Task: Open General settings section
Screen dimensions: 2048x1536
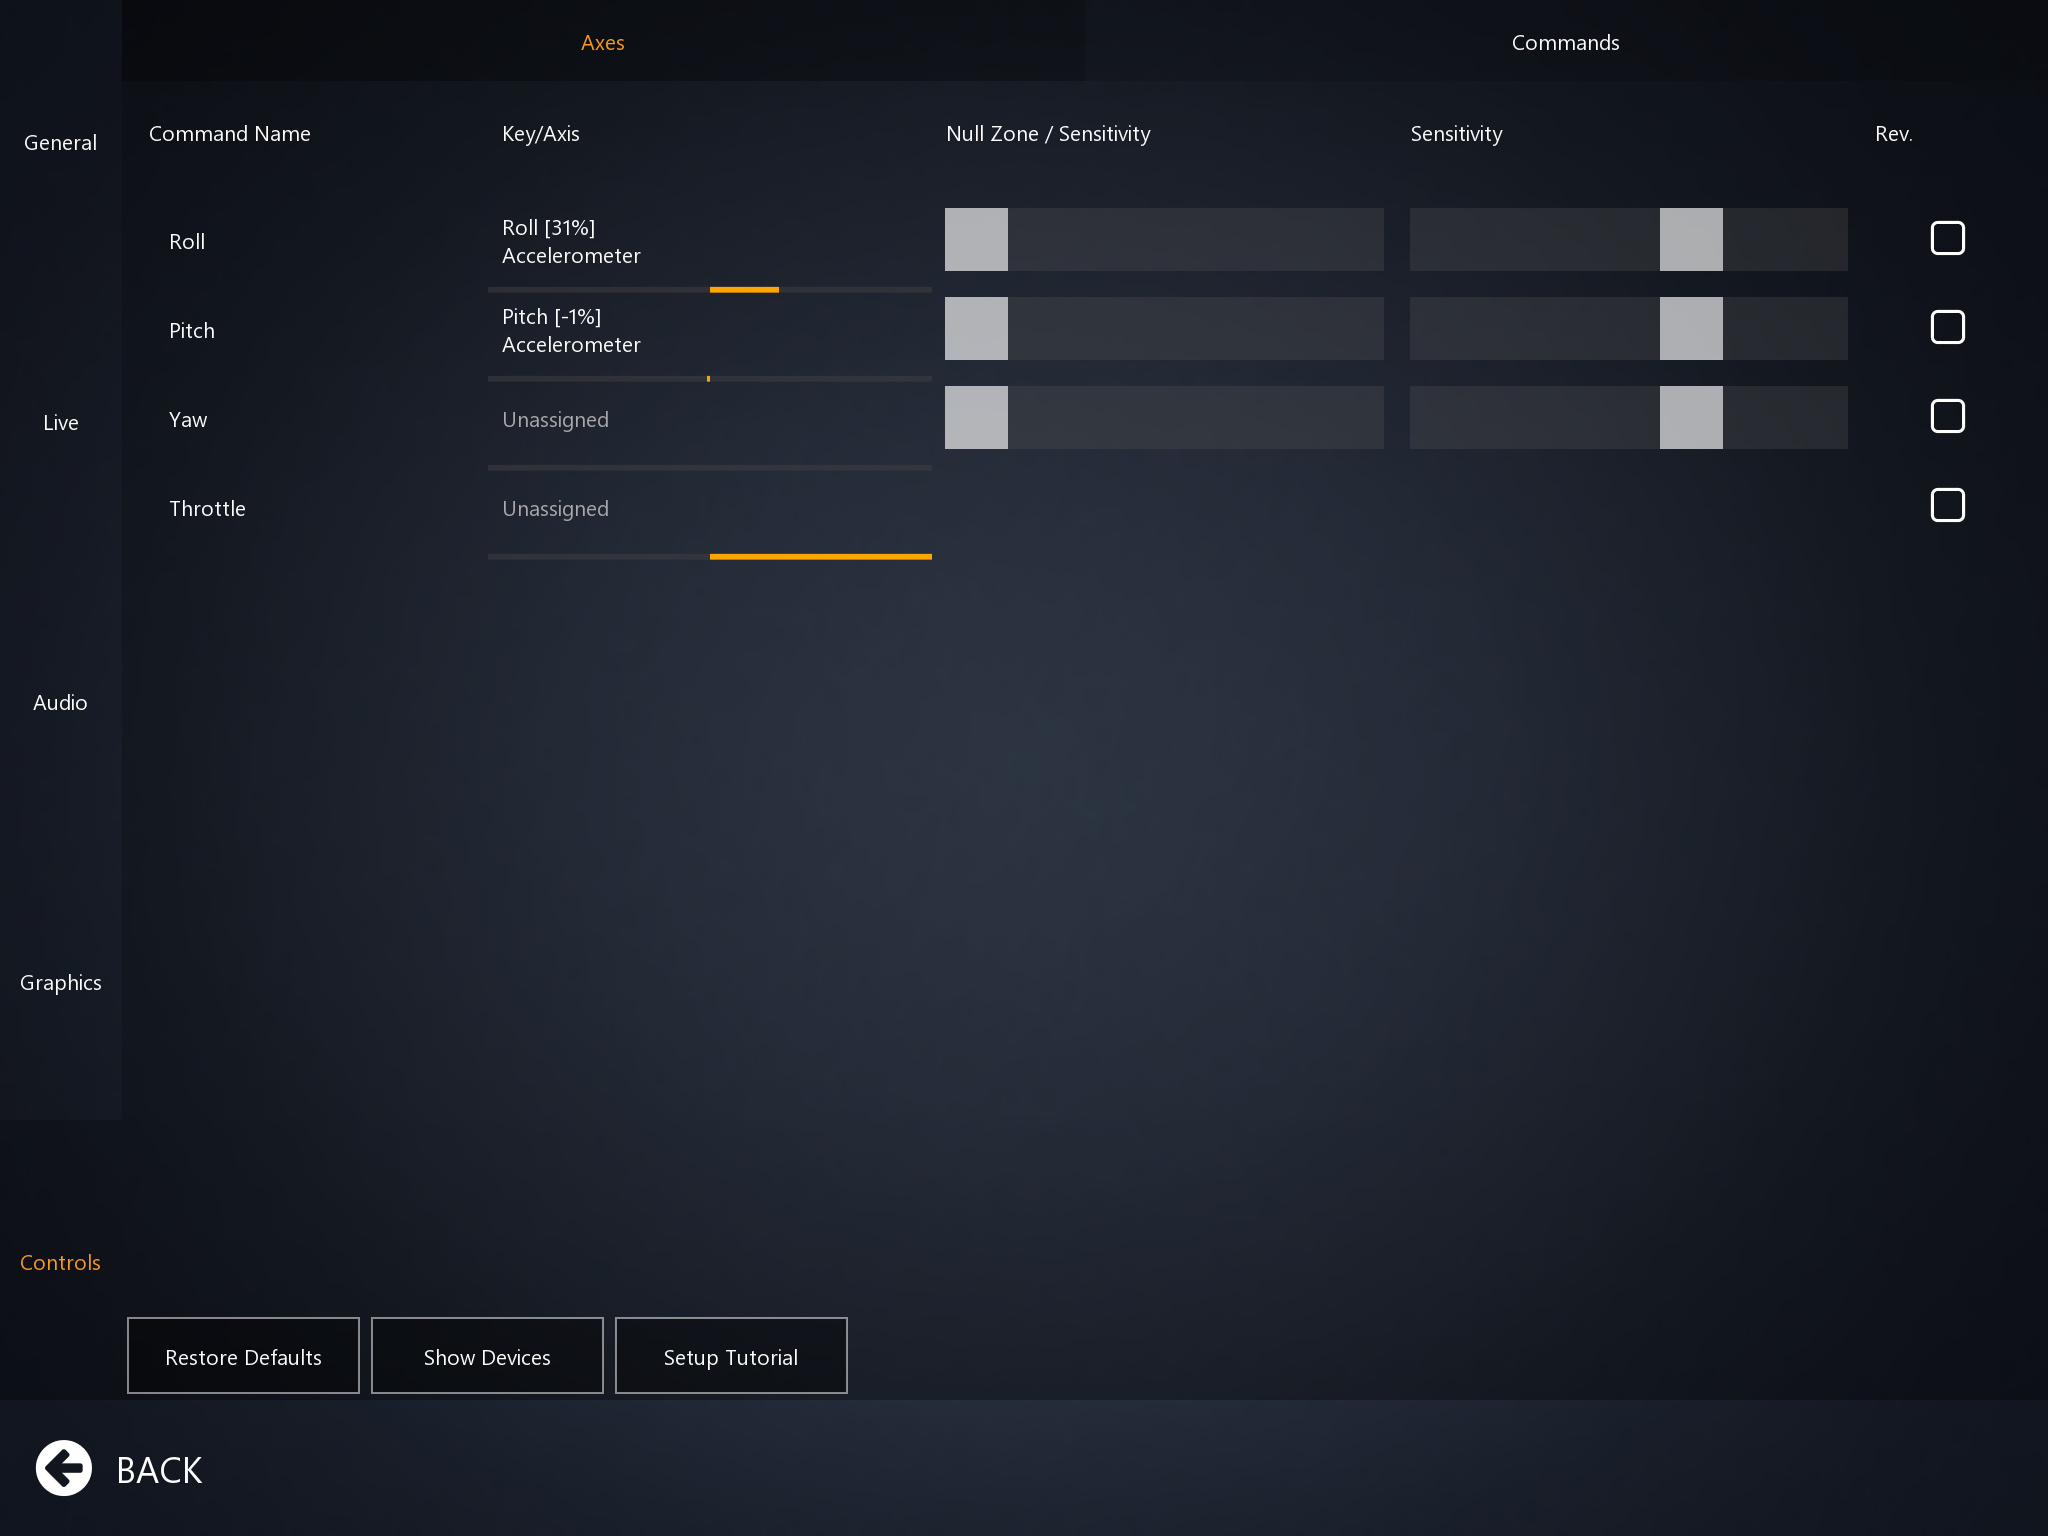Action: coord(60,142)
